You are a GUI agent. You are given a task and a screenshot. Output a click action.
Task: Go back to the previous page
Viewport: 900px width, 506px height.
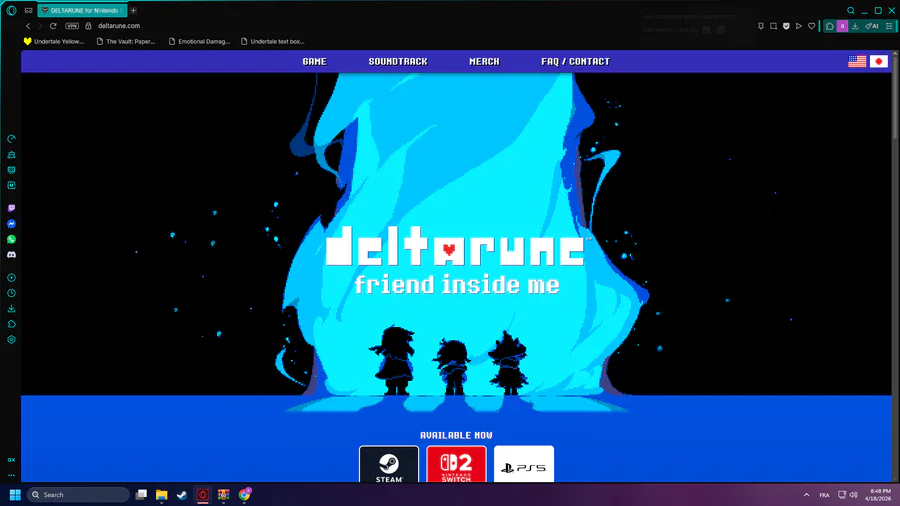28,26
